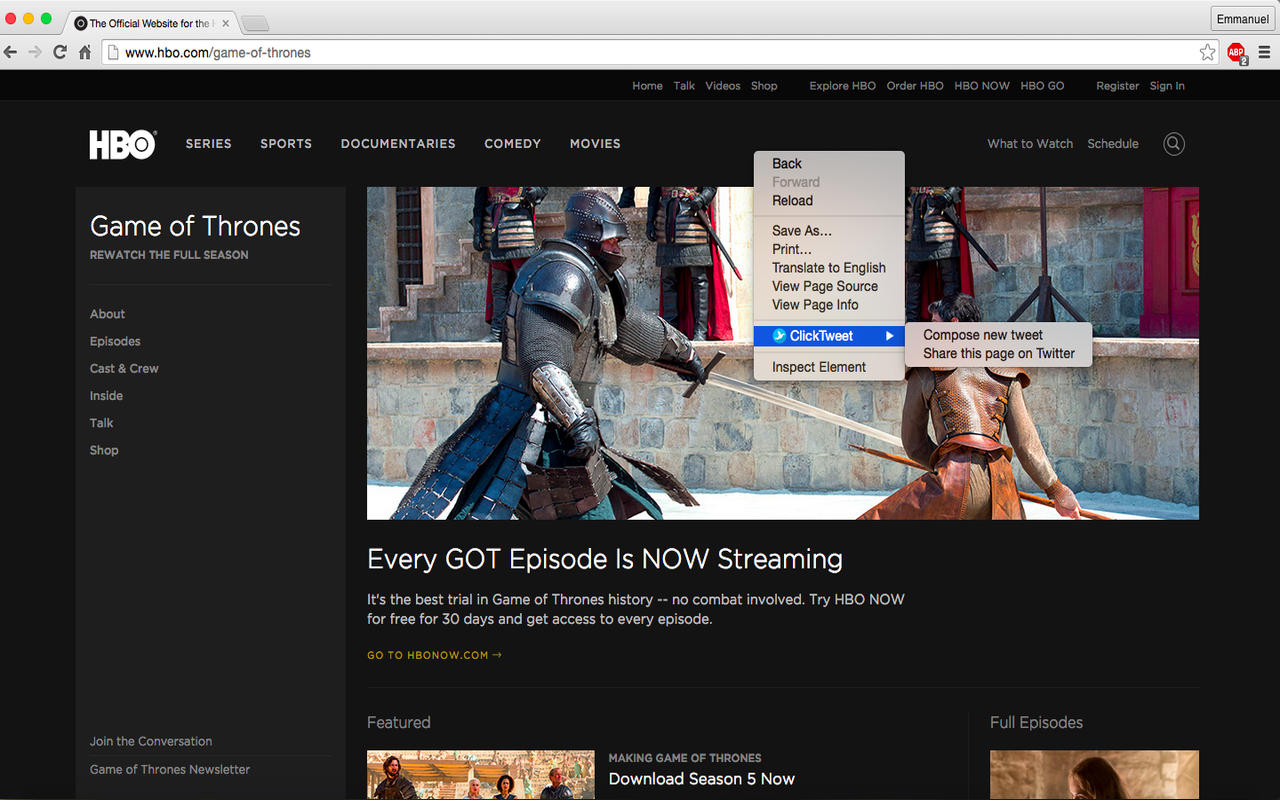
Task: Click the REWATCH THE FULL SEASON text
Action: pyautogui.click(x=169, y=255)
